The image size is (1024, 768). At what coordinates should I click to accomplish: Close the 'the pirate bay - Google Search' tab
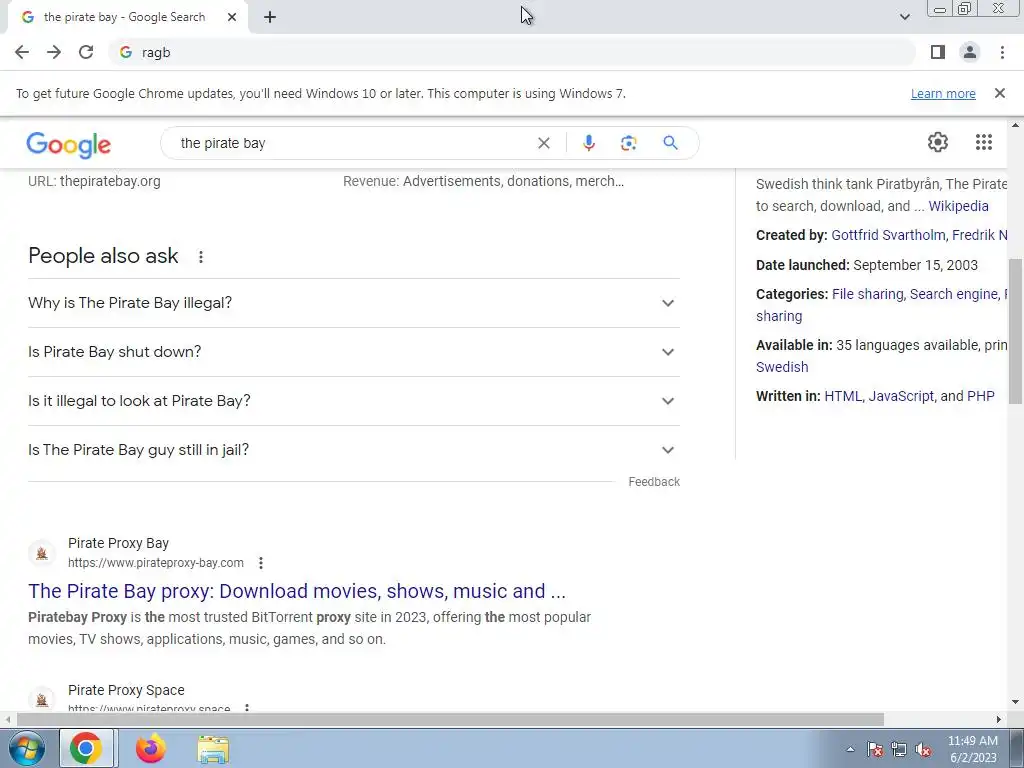tap(232, 17)
